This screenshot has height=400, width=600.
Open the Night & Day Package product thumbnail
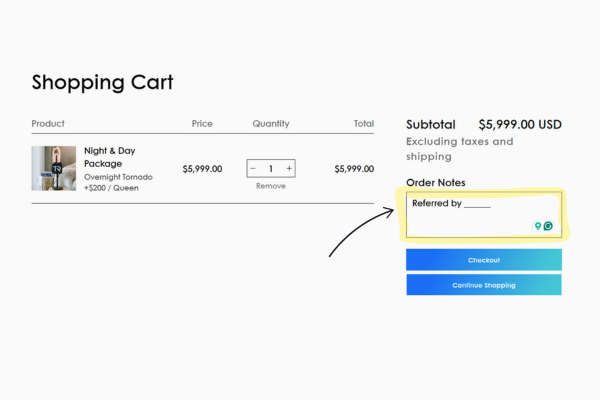(x=54, y=168)
